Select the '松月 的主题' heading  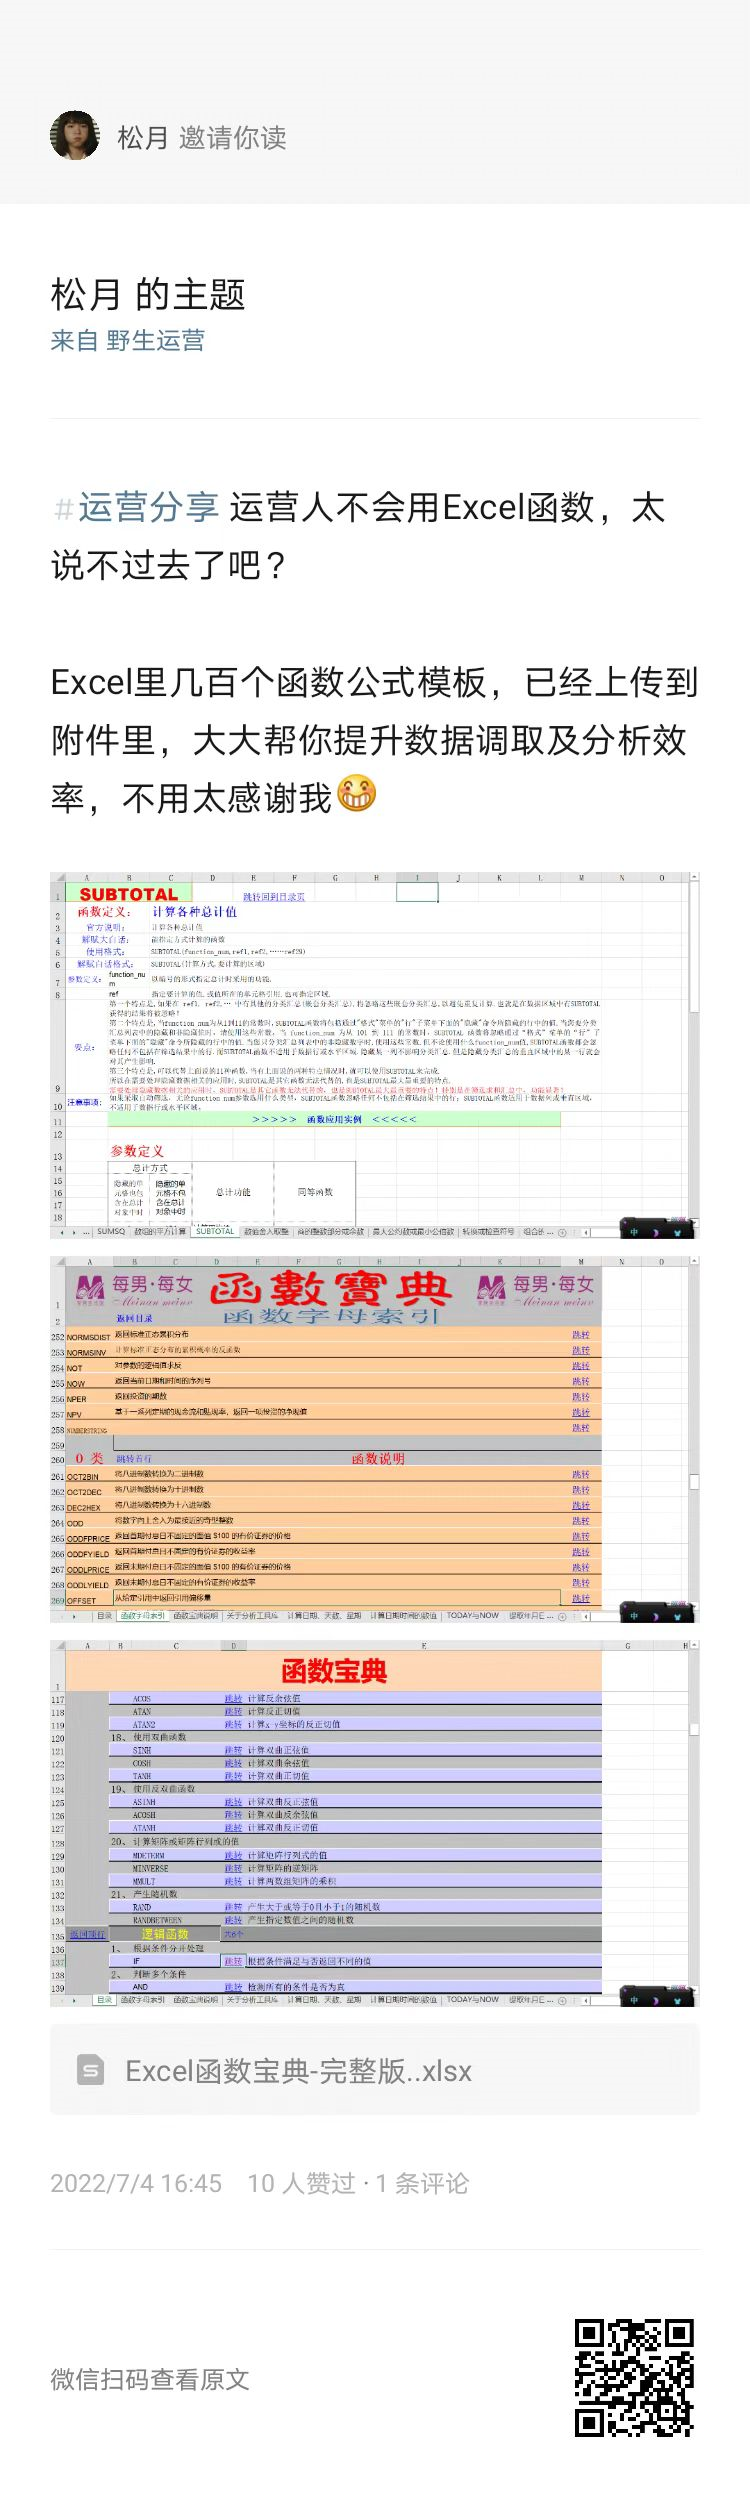148,294
